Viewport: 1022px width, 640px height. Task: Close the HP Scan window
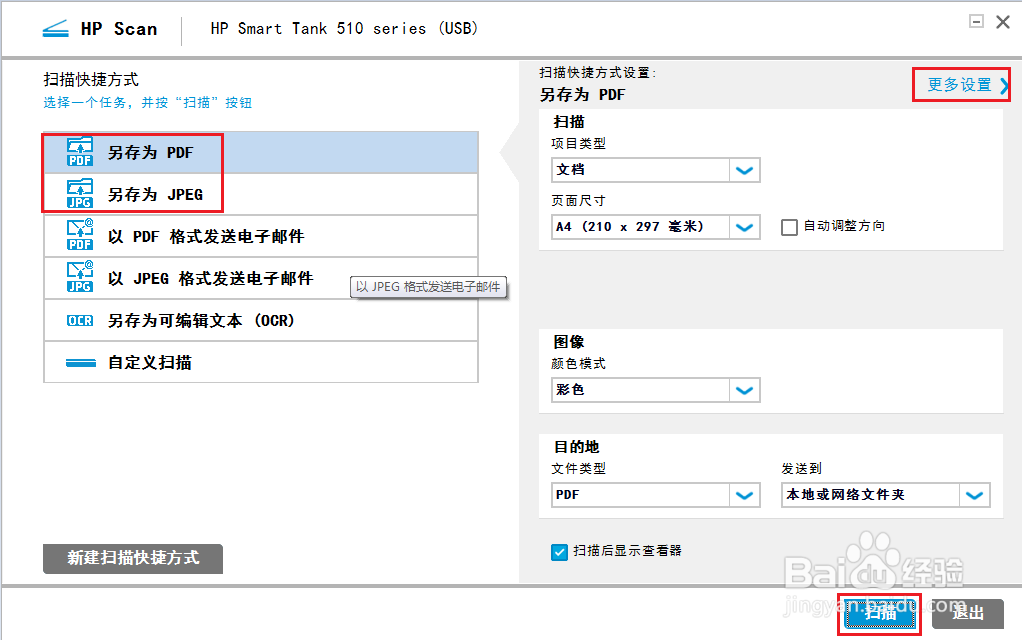pyautogui.click(x=1003, y=22)
